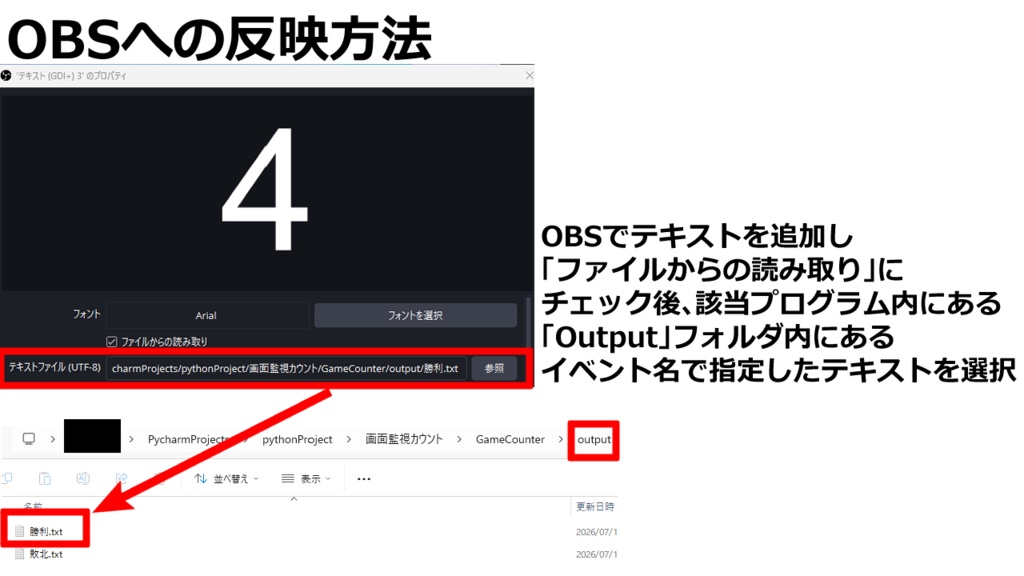Image resolution: width=1024 pixels, height=576 pixels.
Task: Expand chevron between pythonProject and 画面監視カウント
Action: coord(349,440)
